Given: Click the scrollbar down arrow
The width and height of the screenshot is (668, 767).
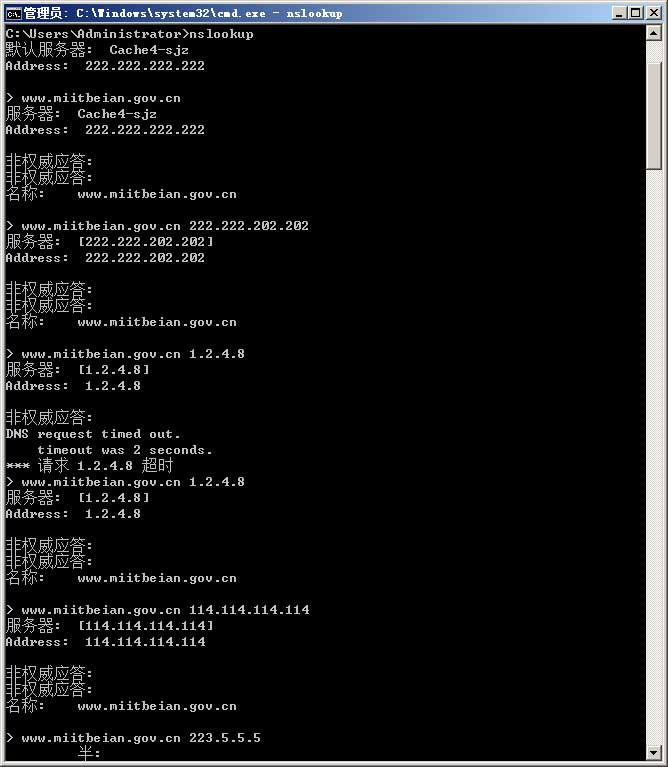Looking at the screenshot, I should coord(654,752).
